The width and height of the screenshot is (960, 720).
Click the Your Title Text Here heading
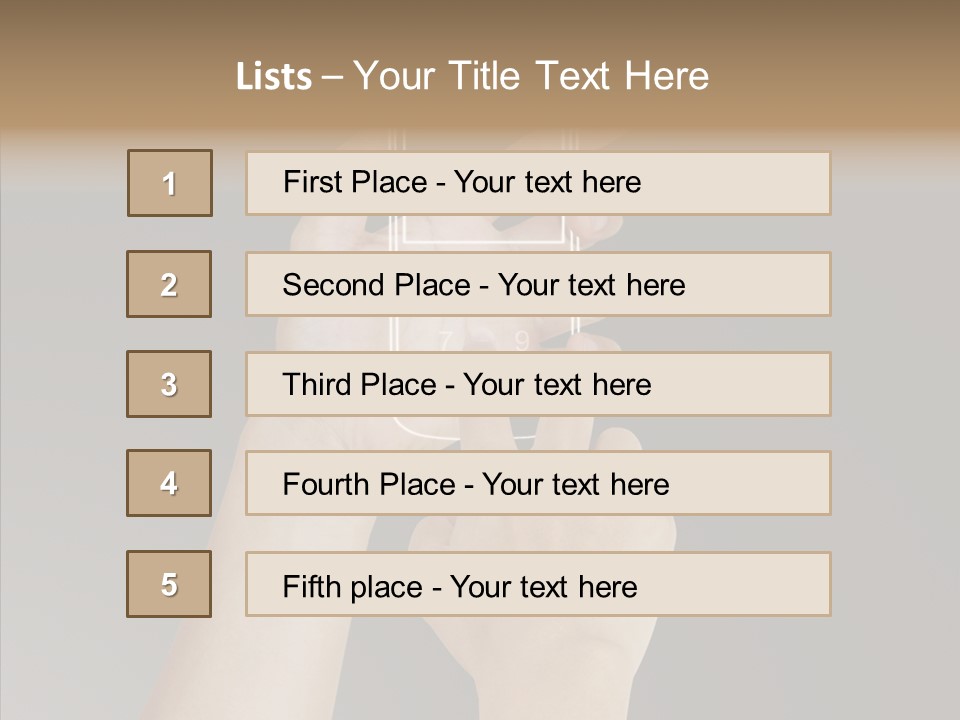tap(531, 76)
